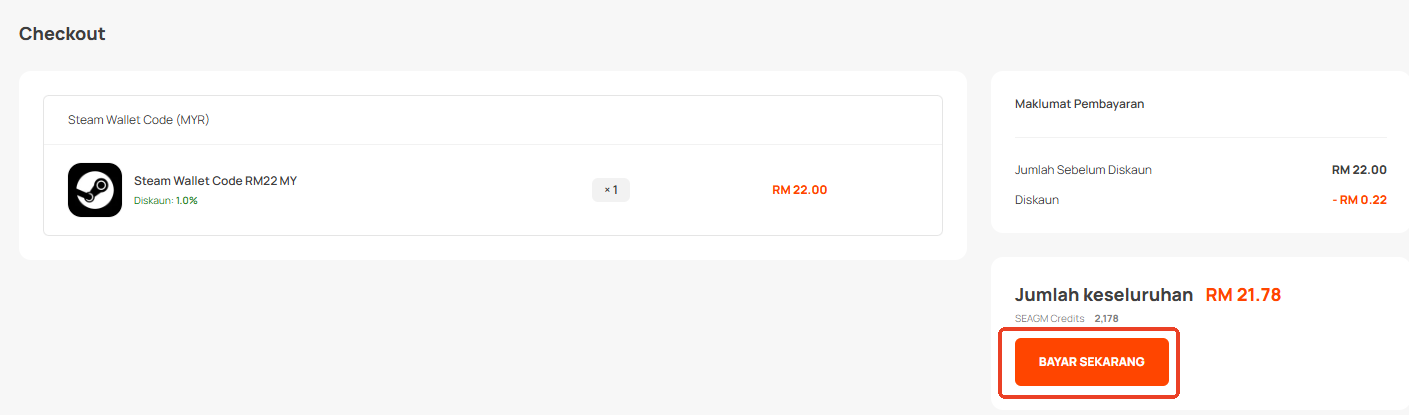Select the Steam Wallet Code RM22 MY title
1409x415 pixels.
pyautogui.click(x=215, y=181)
